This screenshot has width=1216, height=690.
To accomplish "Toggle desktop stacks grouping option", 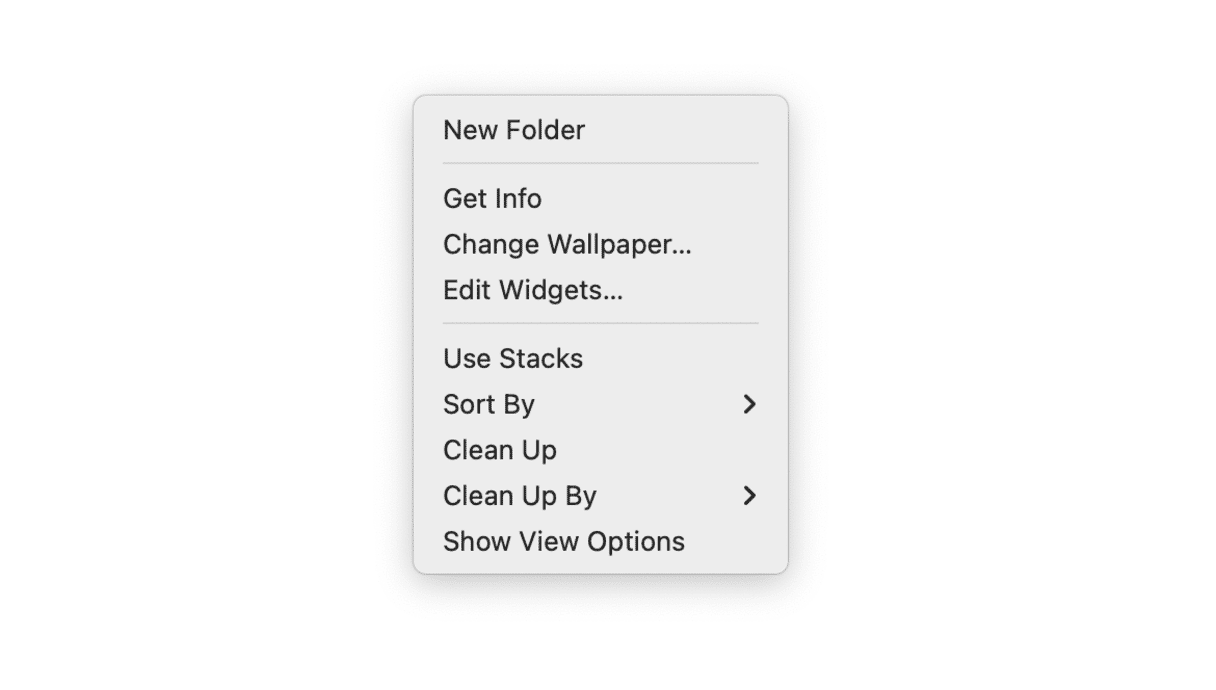I will pyautogui.click(x=513, y=358).
